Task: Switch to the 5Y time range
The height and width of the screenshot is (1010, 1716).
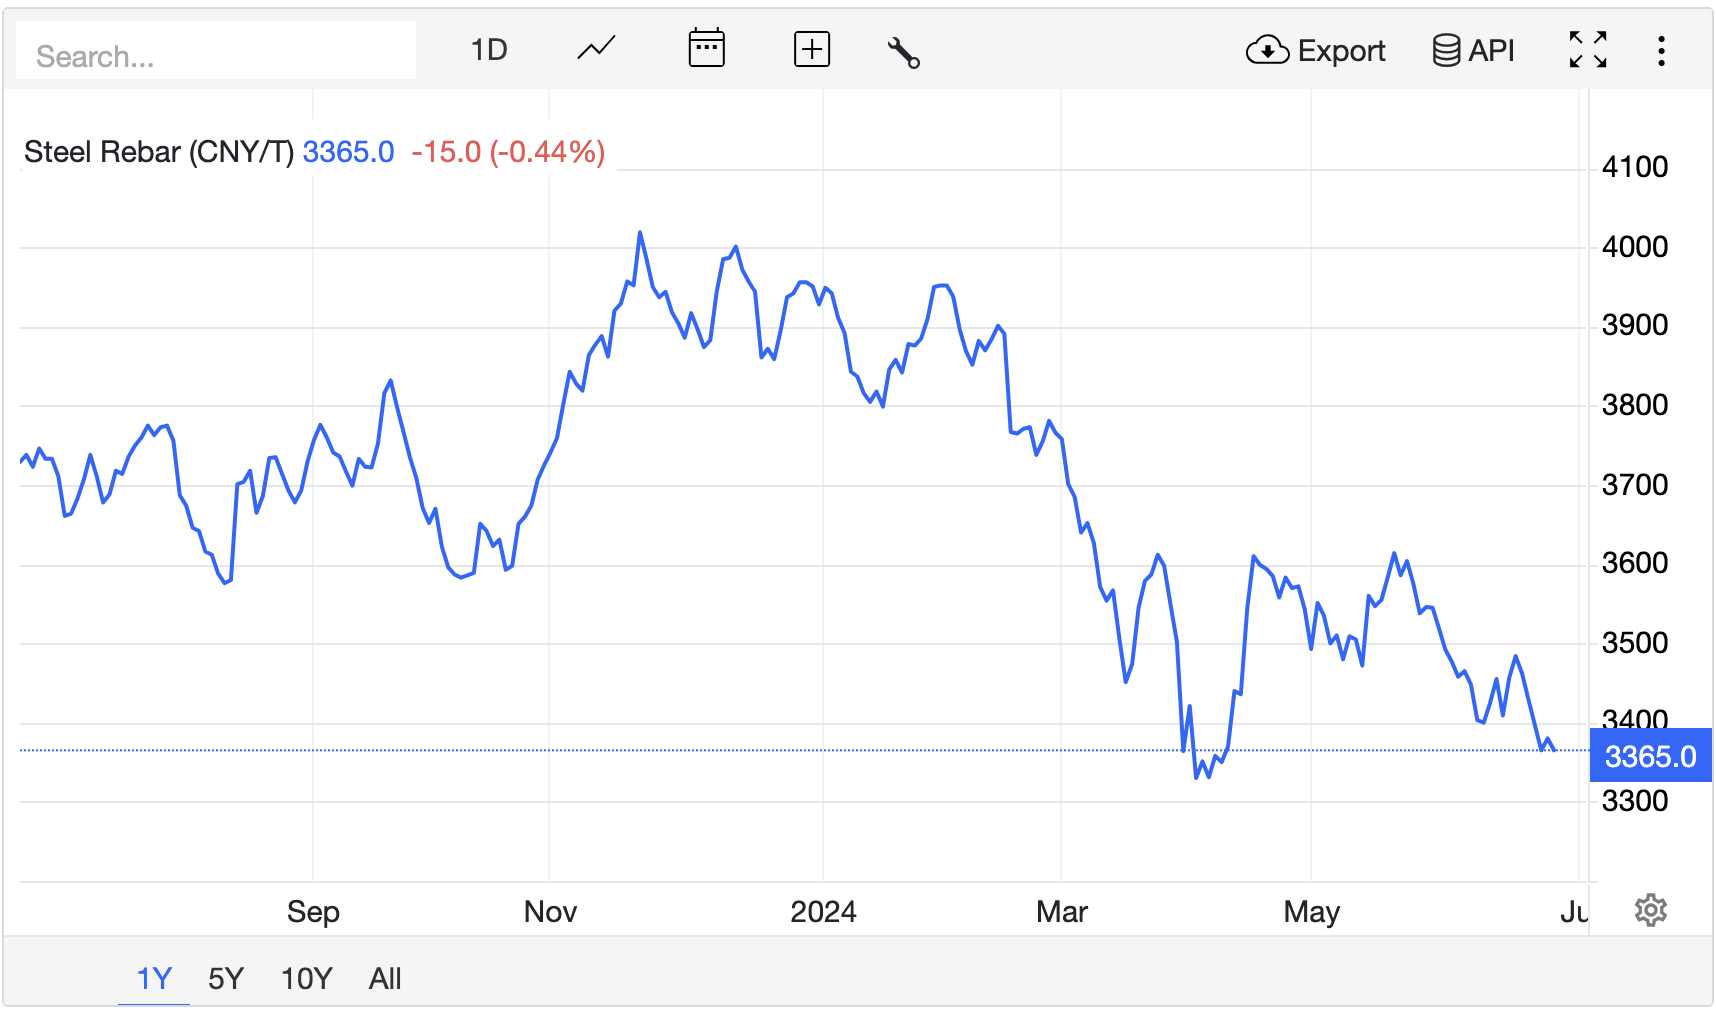Action: (x=226, y=978)
